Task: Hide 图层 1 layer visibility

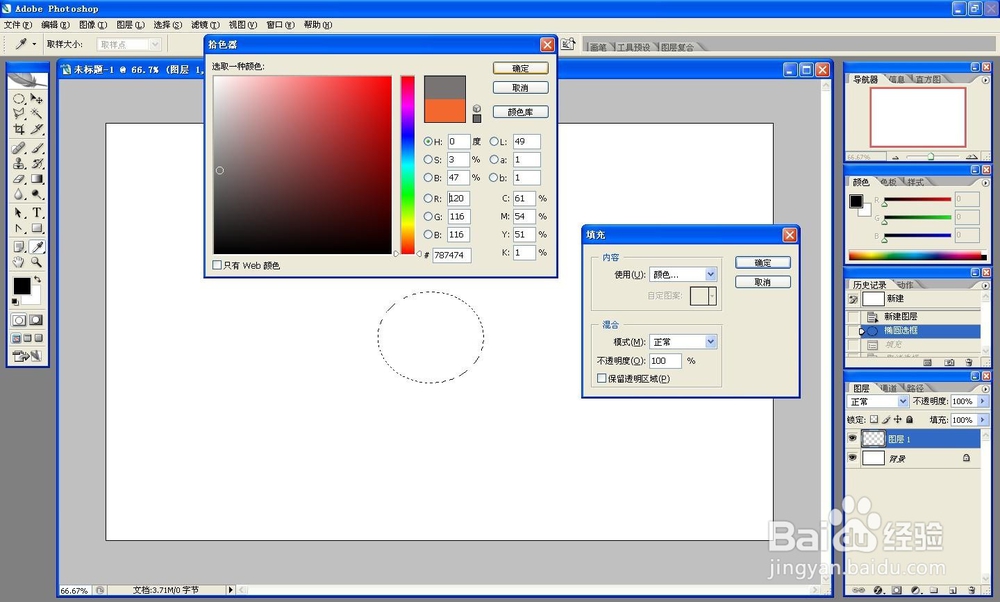Action: (852, 438)
